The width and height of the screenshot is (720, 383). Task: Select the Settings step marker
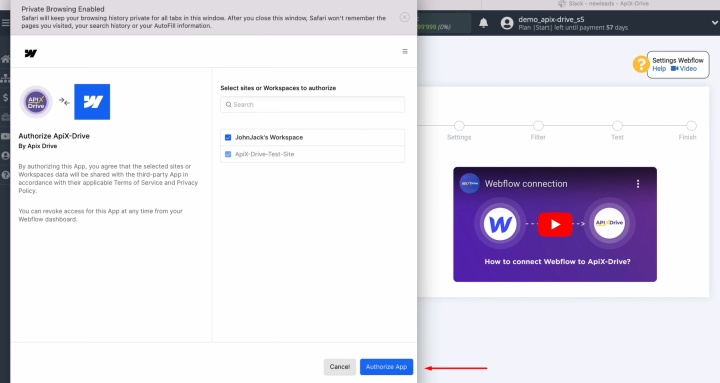pos(459,125)
